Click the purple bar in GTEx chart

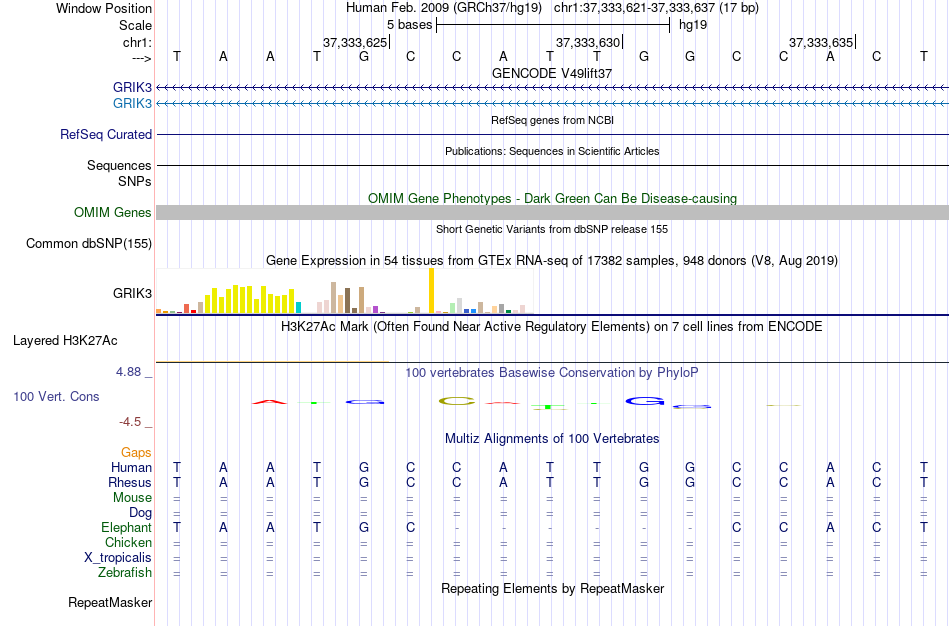[376, 310]
